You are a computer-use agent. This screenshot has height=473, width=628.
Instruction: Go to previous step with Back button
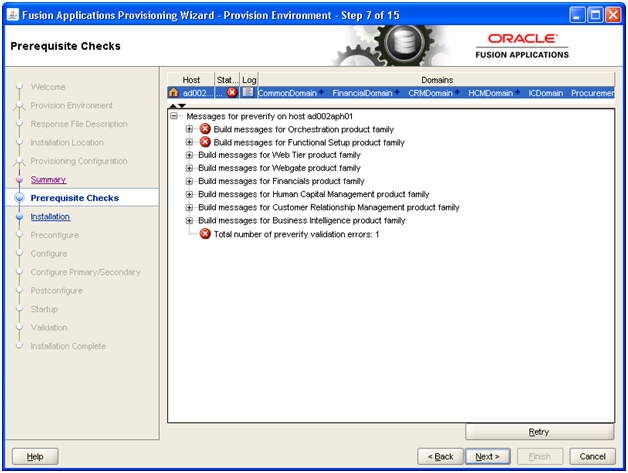click(440, 456)
